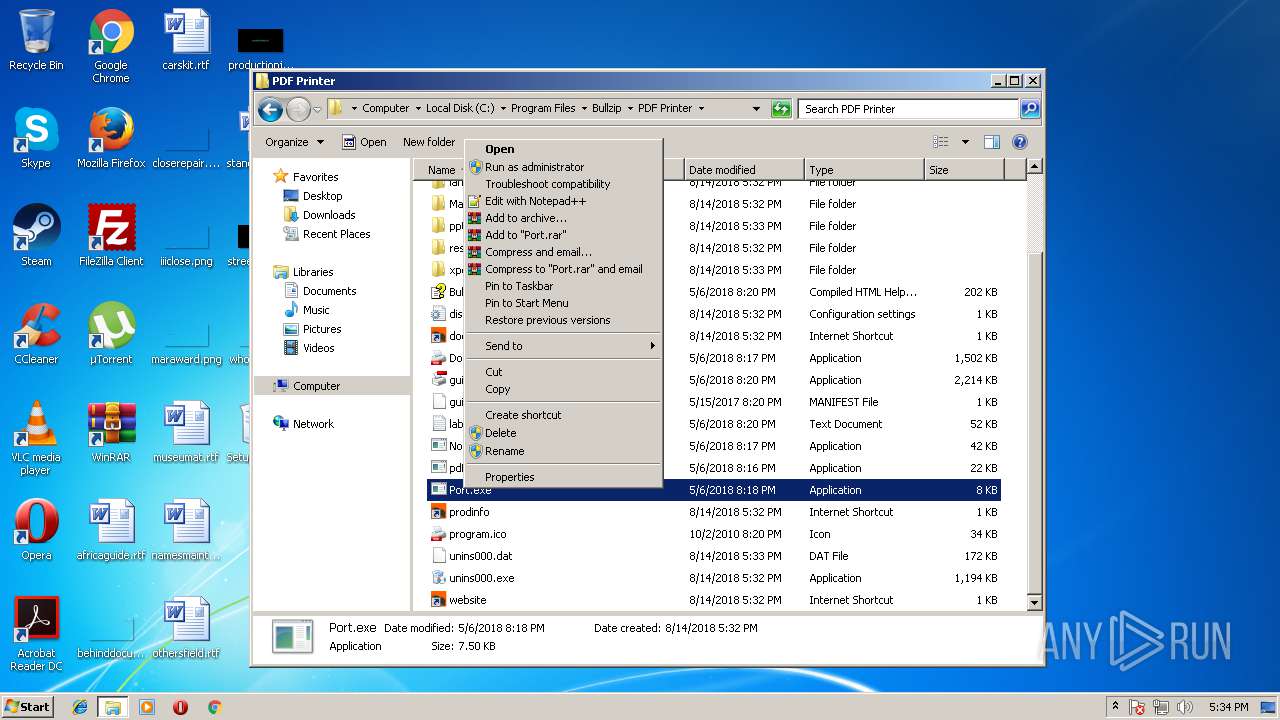Viewport: 1280px width, 720px height.
Task: Click the volume speaker icon in system tray
Action: coord(1185,707)
